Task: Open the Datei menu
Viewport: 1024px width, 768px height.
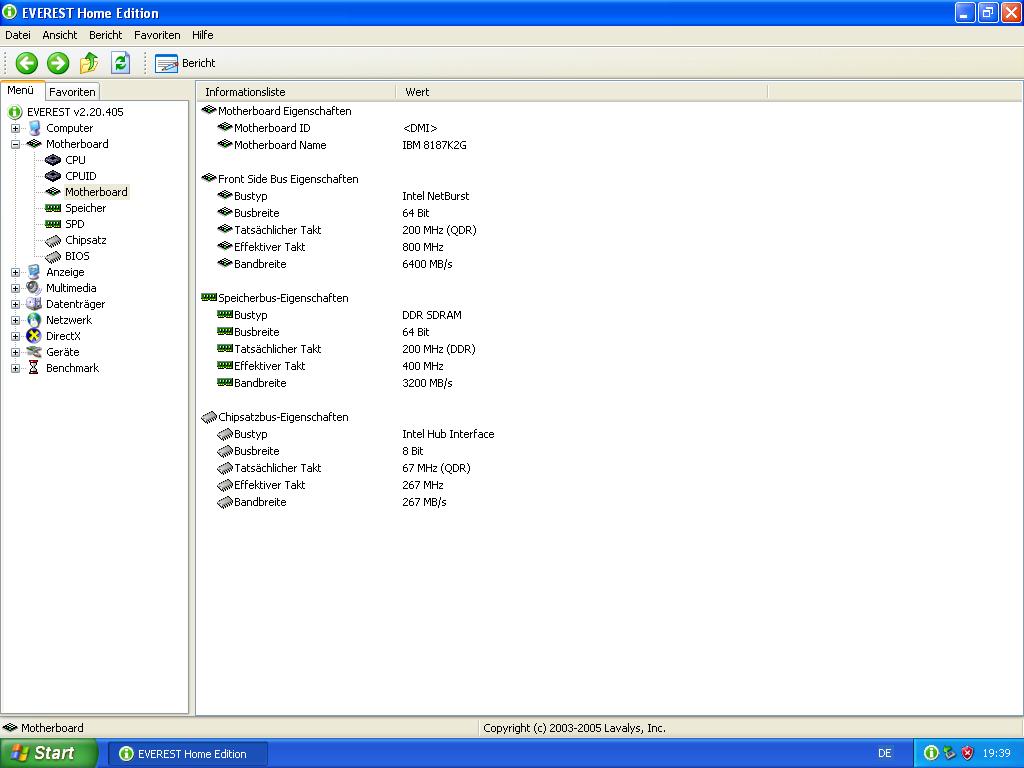Action: click(18, 35)
